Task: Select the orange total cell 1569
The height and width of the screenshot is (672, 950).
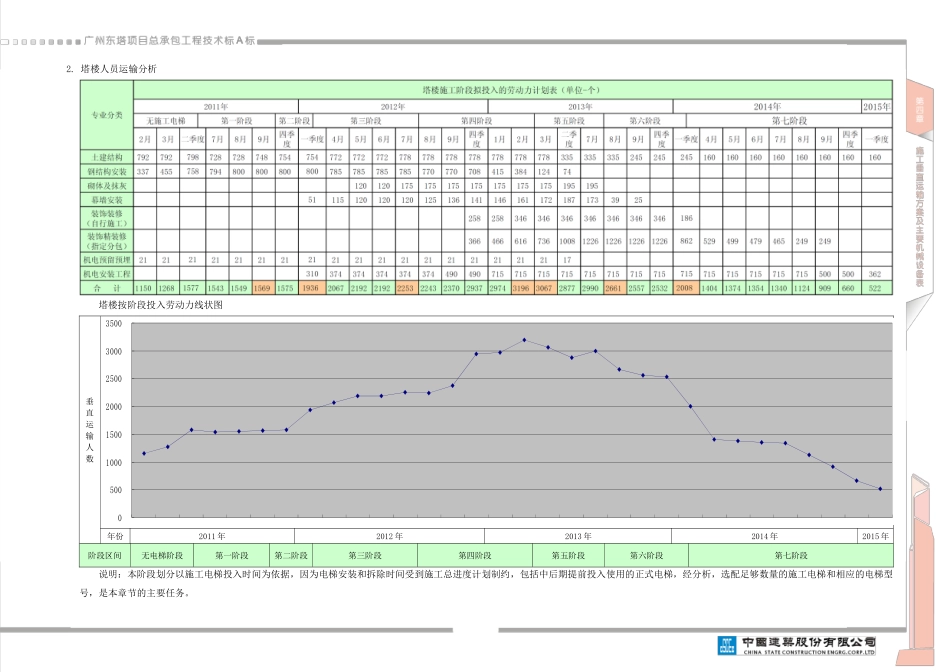Action: [262, 288]
